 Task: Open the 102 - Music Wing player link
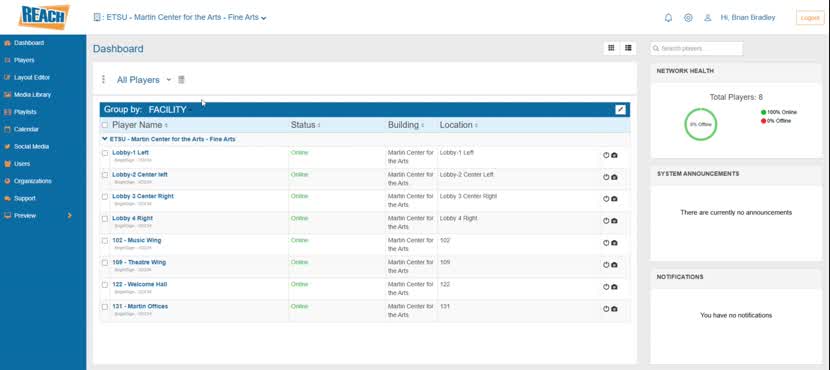click(137, 240)
